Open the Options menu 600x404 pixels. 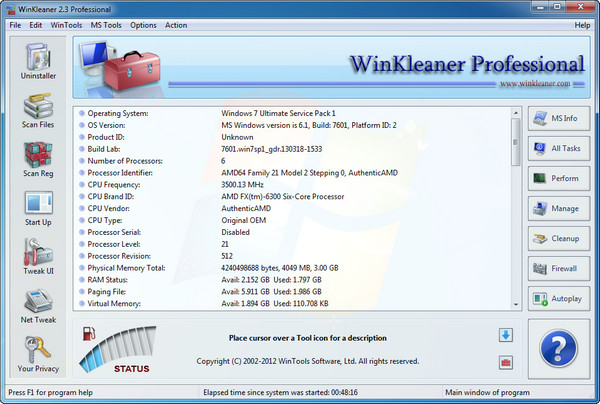tap(143, 25)
